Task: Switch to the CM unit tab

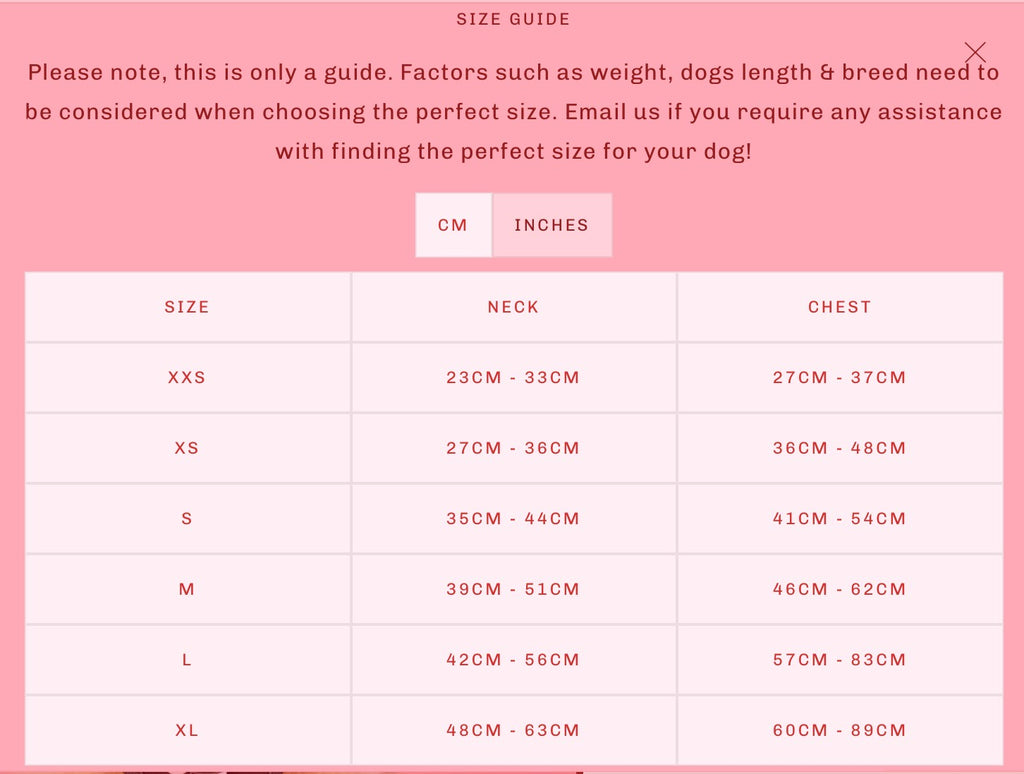Action: coord(453,225)
